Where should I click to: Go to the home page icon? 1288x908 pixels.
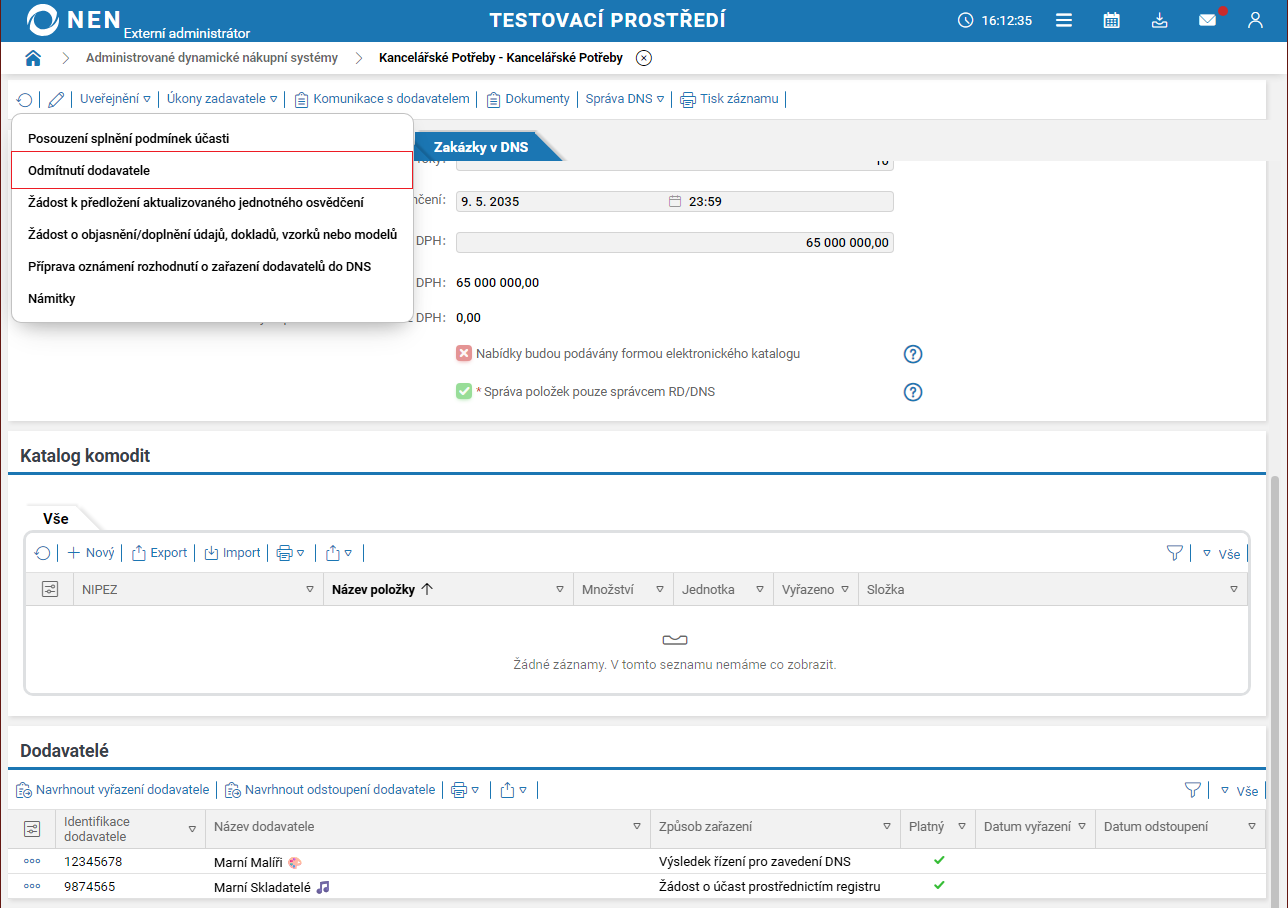point(33,58)
